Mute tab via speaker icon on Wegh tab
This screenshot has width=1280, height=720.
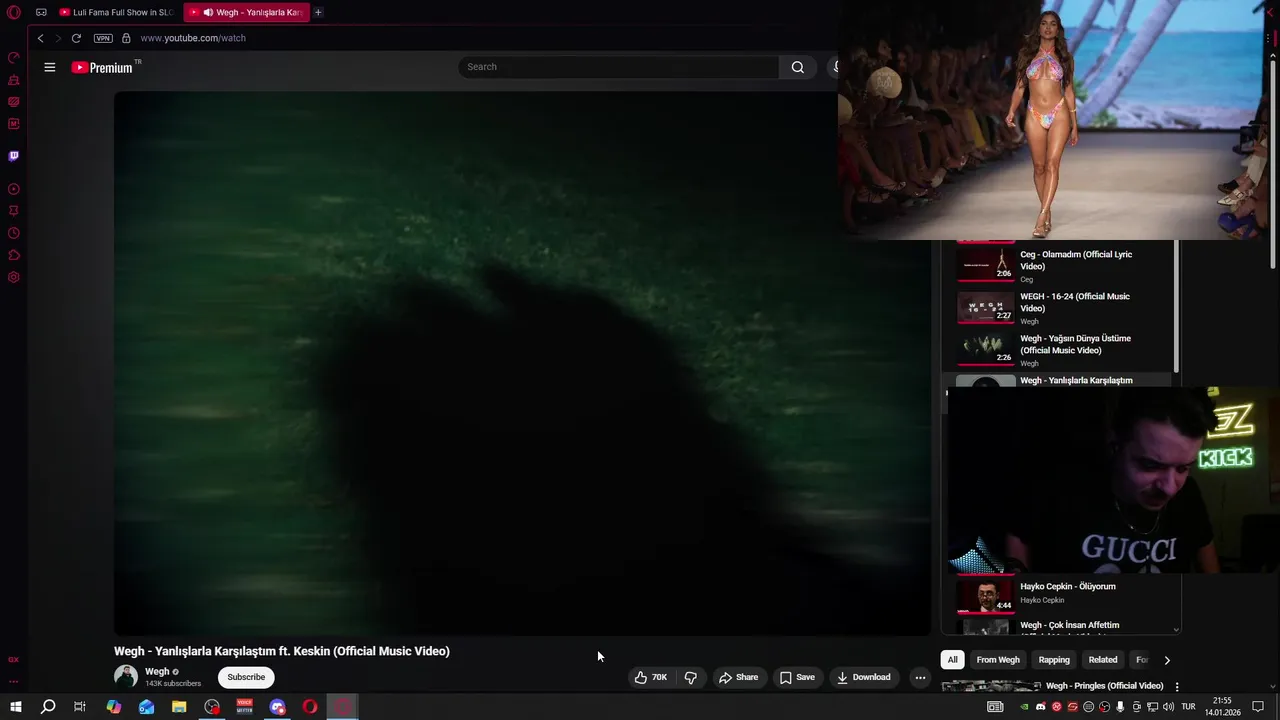[x=208, y=13]
